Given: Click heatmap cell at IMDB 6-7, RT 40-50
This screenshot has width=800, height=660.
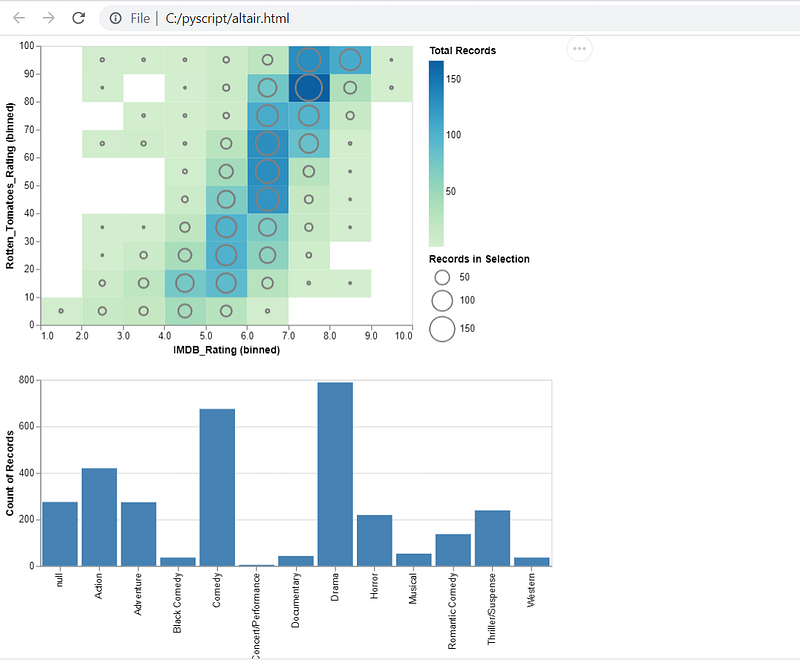Looking at the screenshot, I should [x=267, y=199].
